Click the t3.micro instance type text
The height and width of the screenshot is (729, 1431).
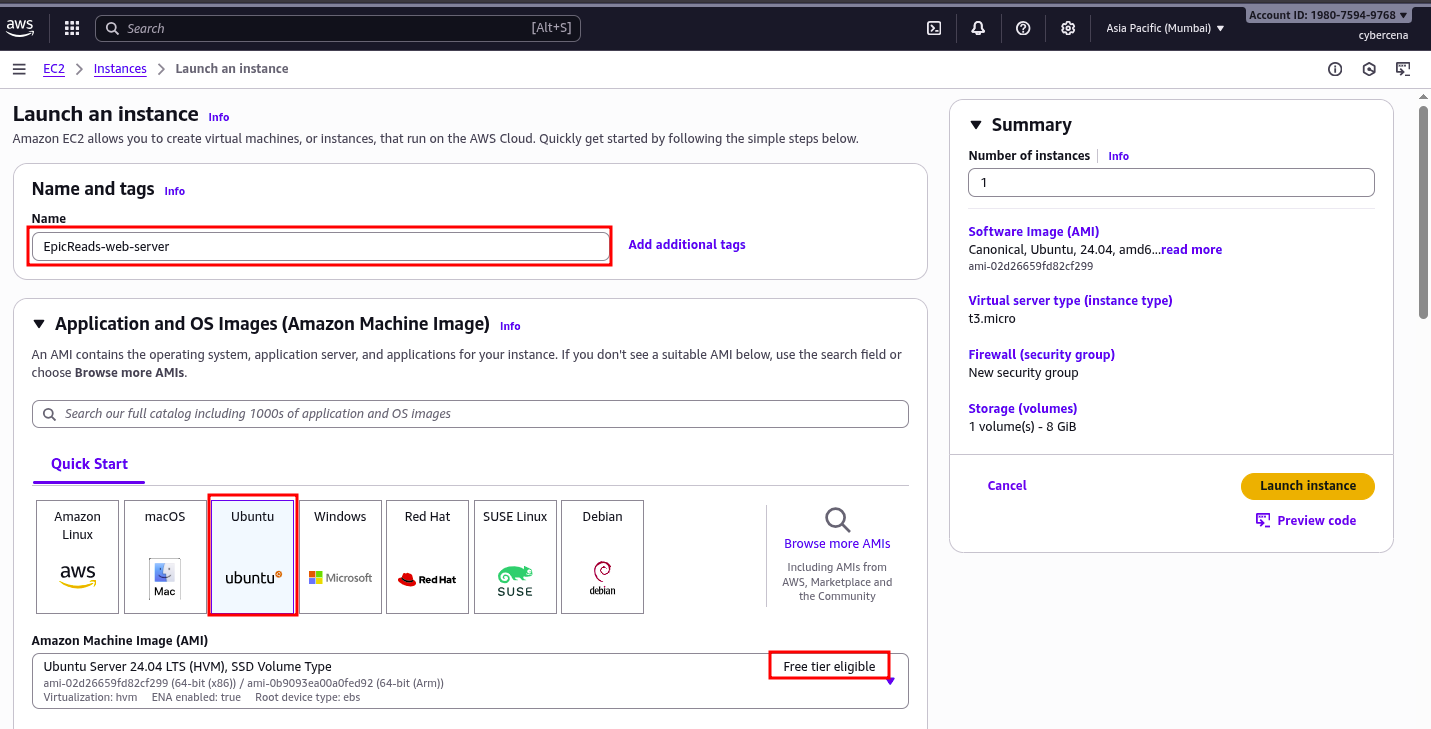coord(992,319)
